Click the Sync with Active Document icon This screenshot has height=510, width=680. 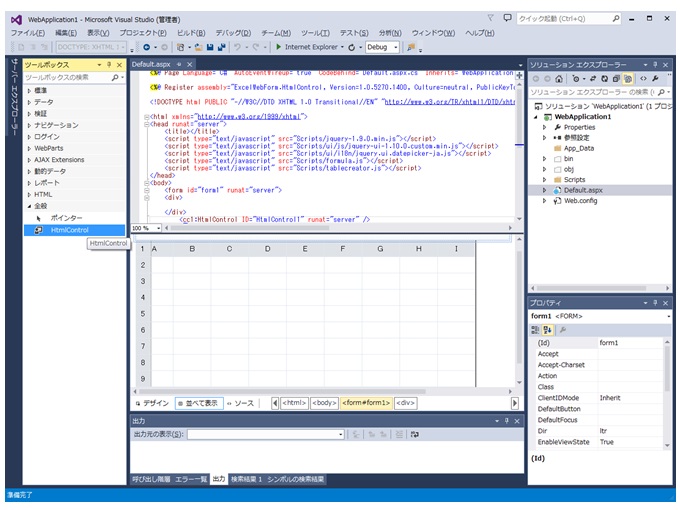point(593,79)
